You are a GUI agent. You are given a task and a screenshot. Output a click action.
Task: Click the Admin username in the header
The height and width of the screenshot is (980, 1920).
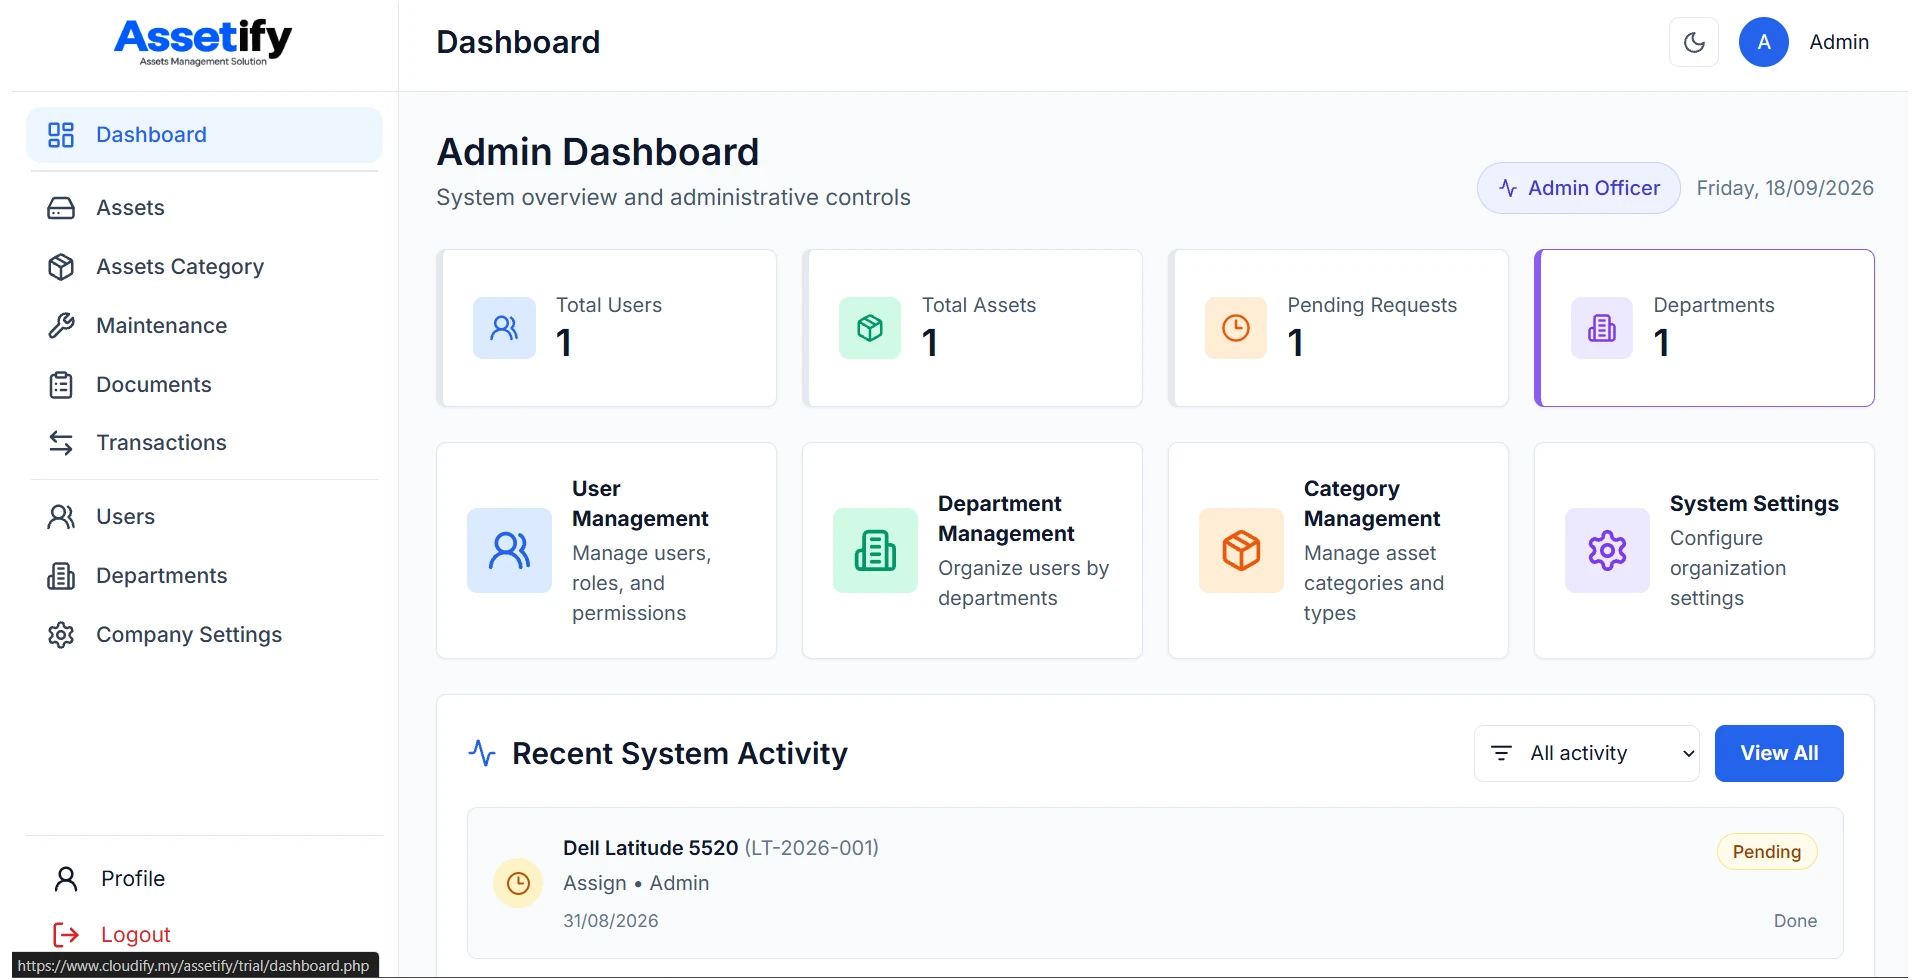(x=1839, y=42)
